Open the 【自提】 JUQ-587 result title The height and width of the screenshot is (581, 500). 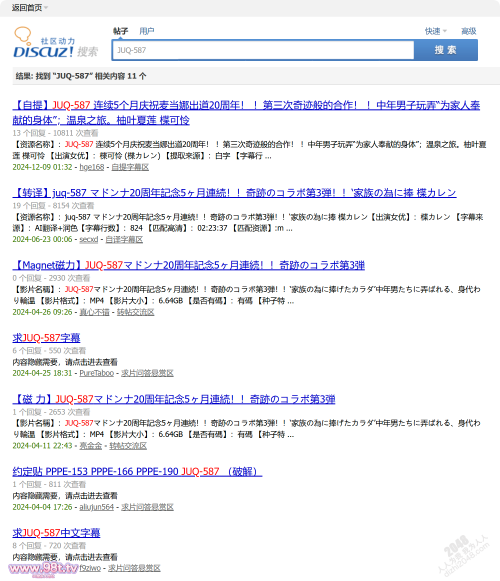(246, 113)
